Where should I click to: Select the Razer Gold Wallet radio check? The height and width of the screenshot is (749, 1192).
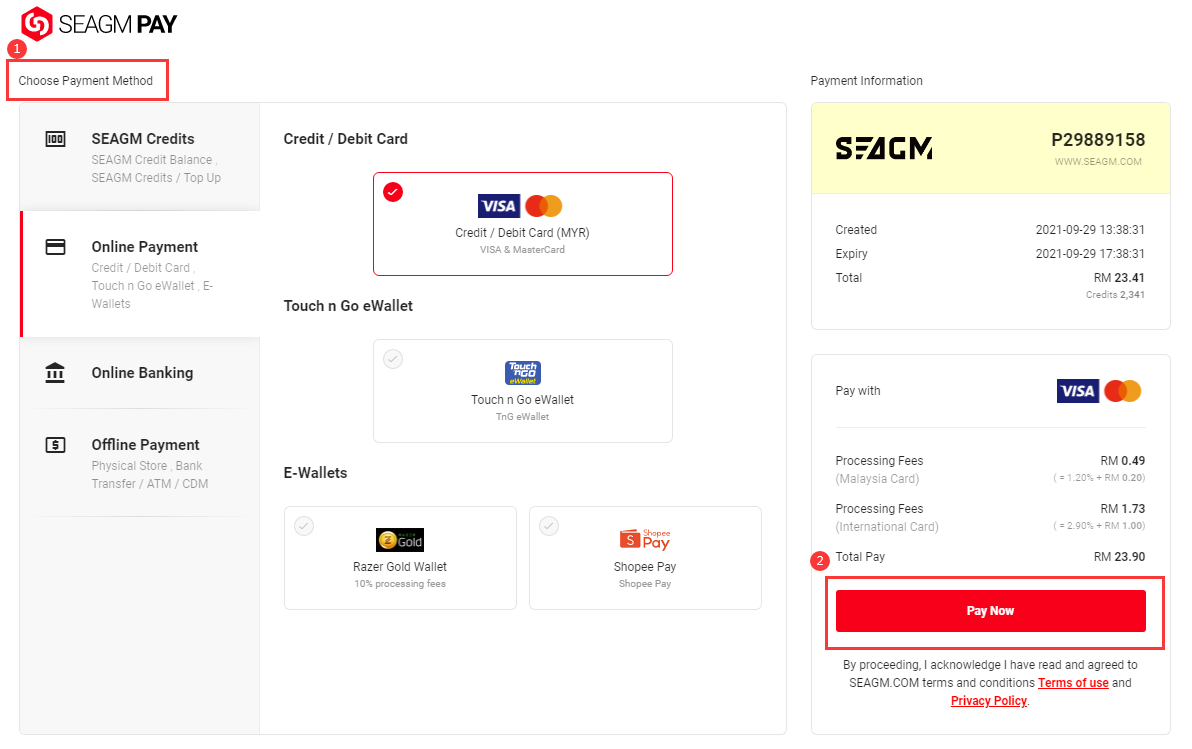click(x=304, y=526)
